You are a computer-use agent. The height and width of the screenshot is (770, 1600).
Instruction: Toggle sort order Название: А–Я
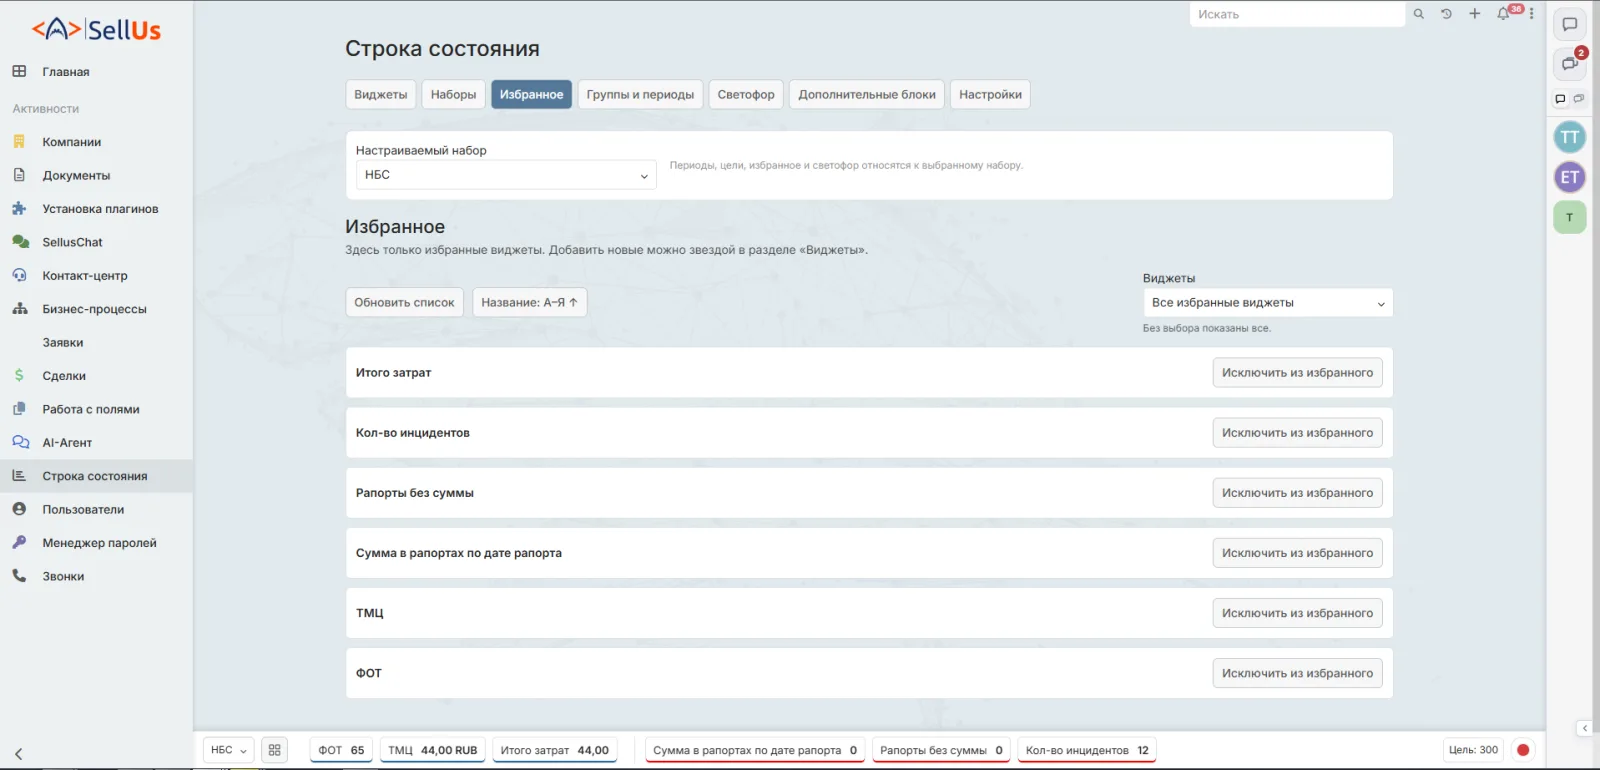[x=529, y=303]
